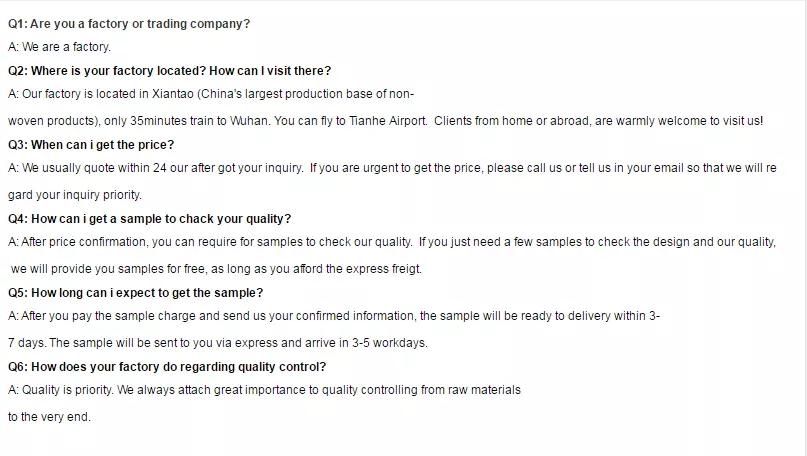This screenshot has height=456, width=807.
Task: Select the Q4 sample quality question heading
Action: (x=150, y=219)
